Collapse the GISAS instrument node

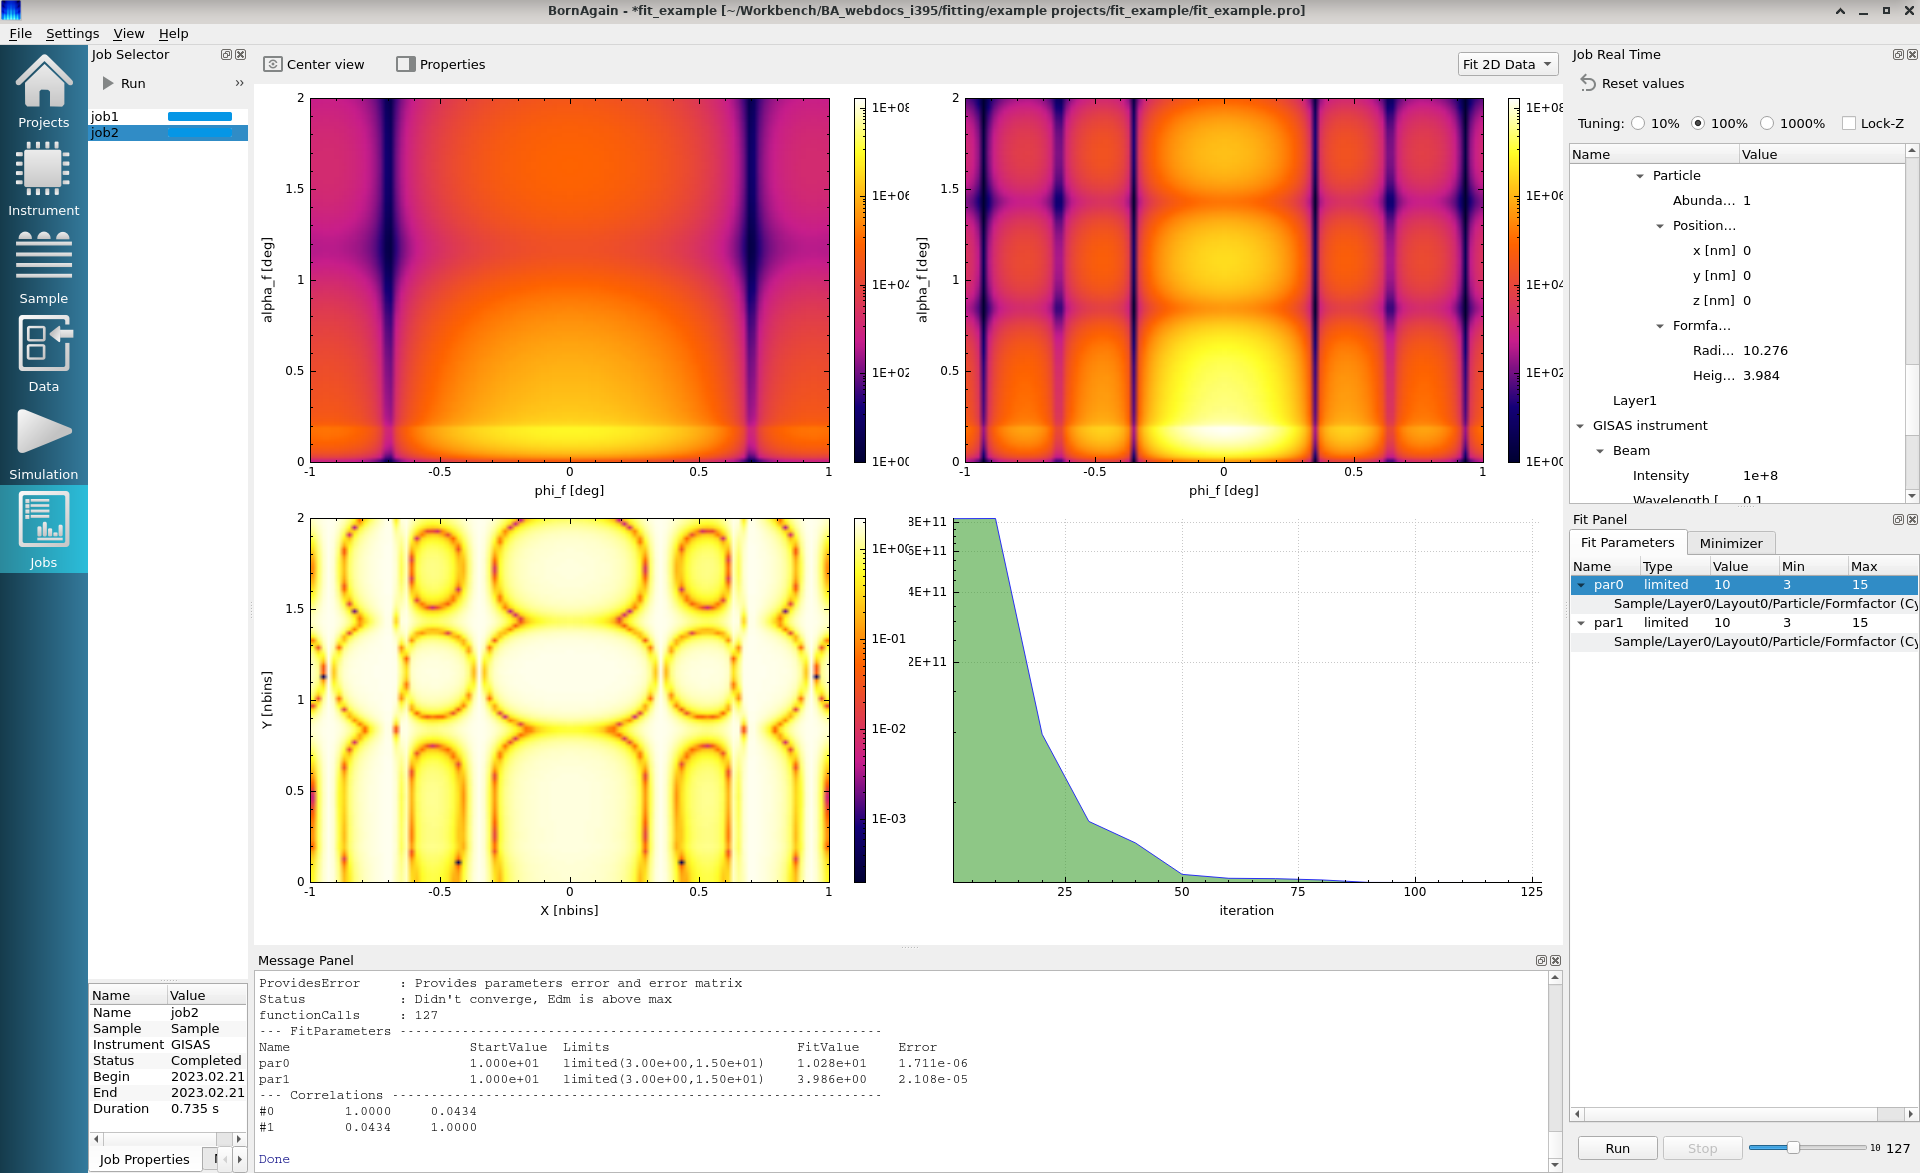tap(1580, 426)
